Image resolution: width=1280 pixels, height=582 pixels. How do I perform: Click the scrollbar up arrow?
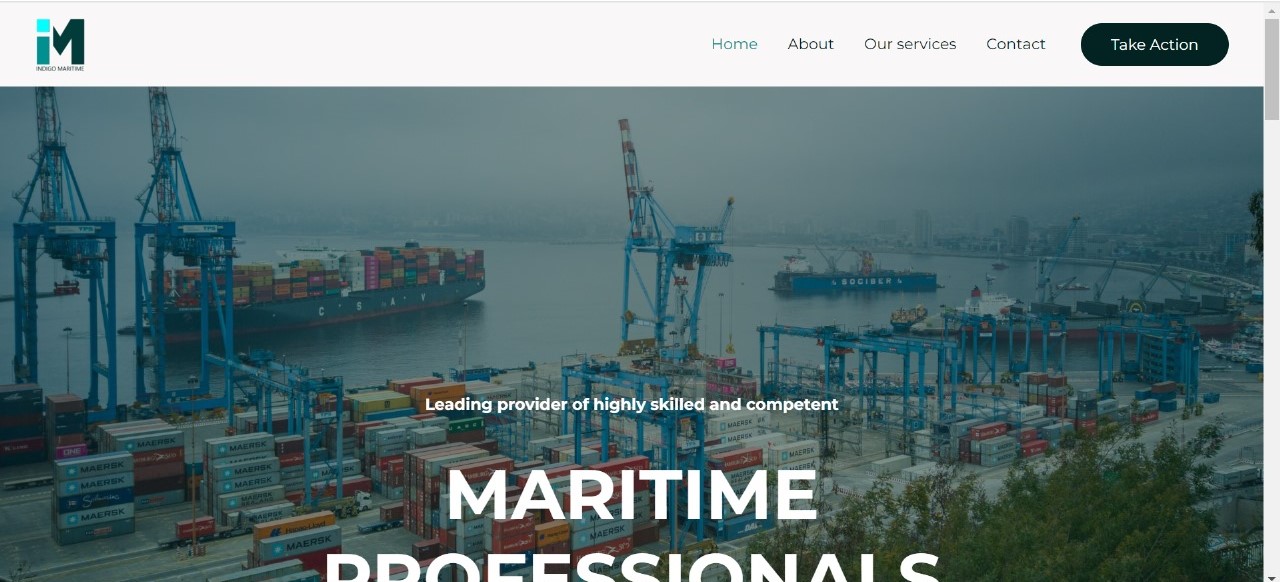pos(1272,9)
